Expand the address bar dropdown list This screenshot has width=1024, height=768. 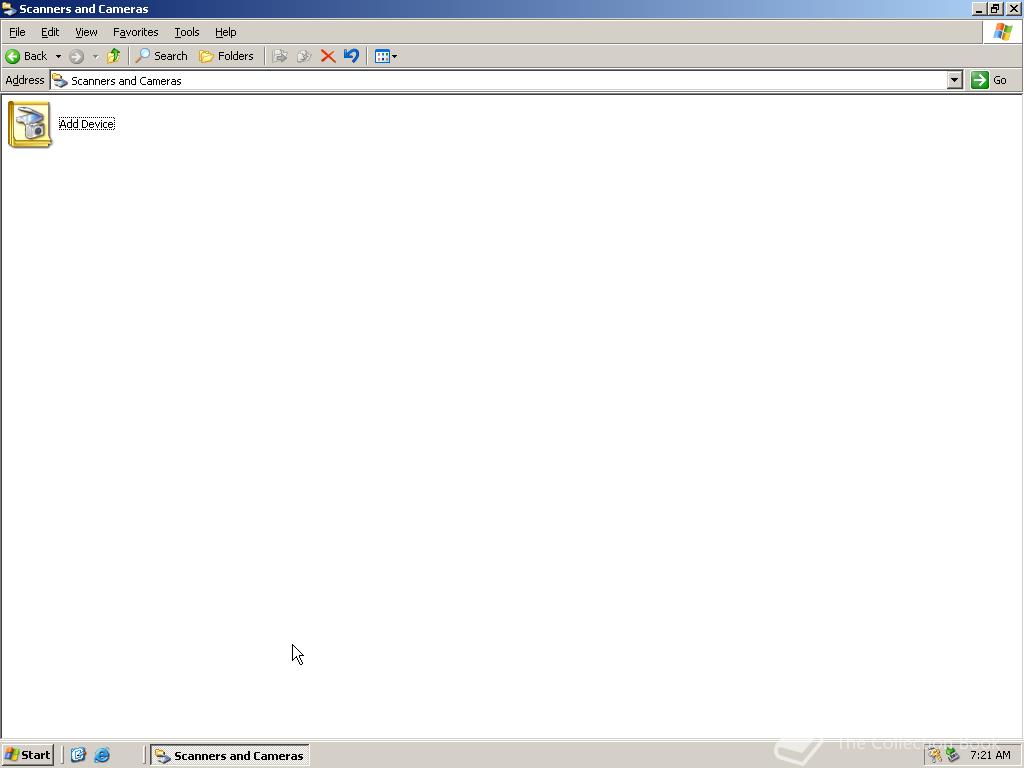[955, 80]
